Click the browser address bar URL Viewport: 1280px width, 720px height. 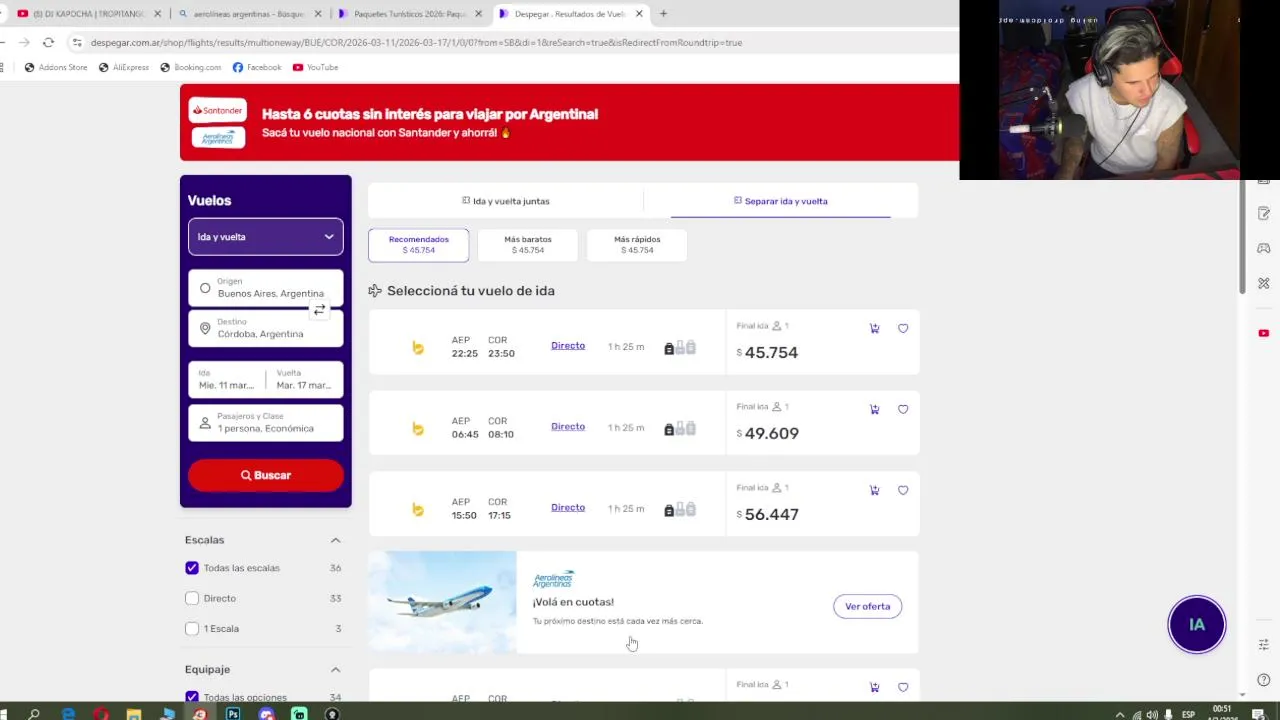pos(416,42)
